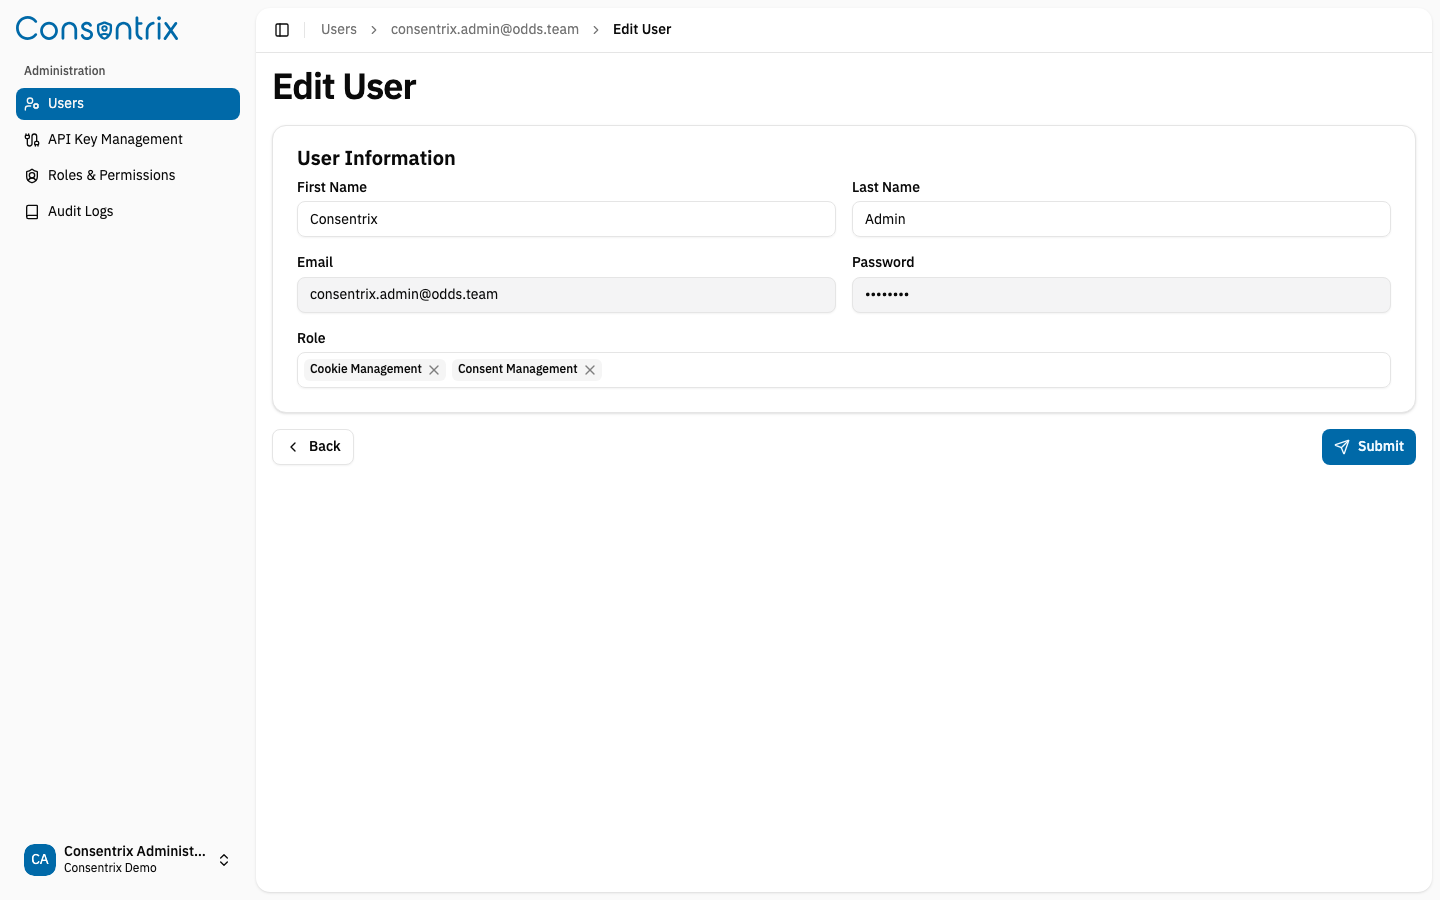This screenshot has width=1440, height=900.
Task: Open API Key Management
Action: tap(128, 140)
